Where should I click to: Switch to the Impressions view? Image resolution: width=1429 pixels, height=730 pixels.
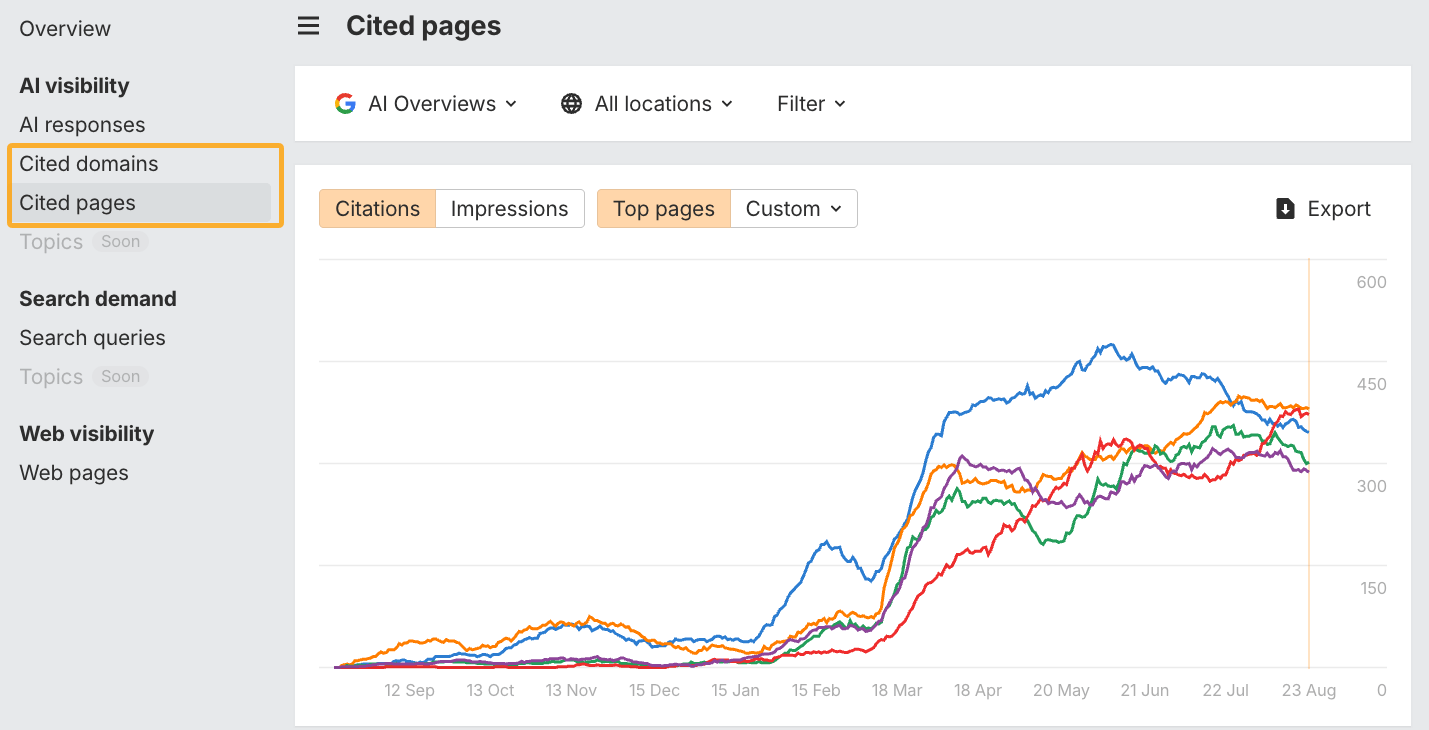[x=510, y=208]
